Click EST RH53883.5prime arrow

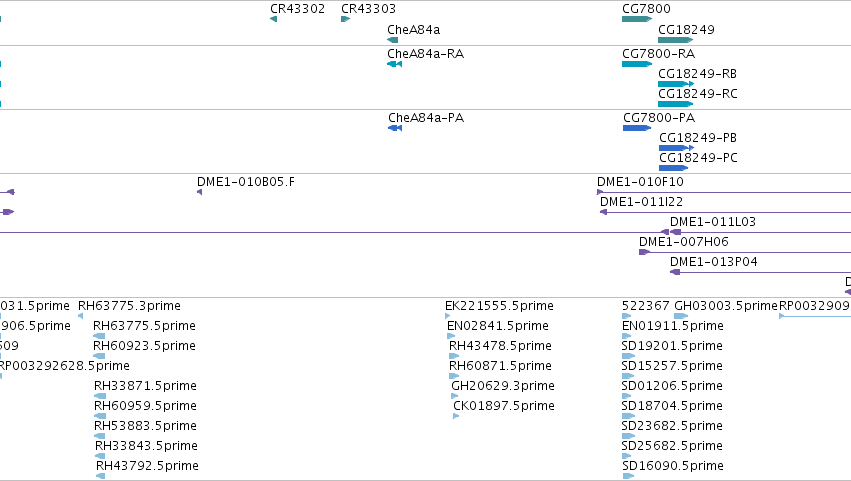(x=99, y=436)
